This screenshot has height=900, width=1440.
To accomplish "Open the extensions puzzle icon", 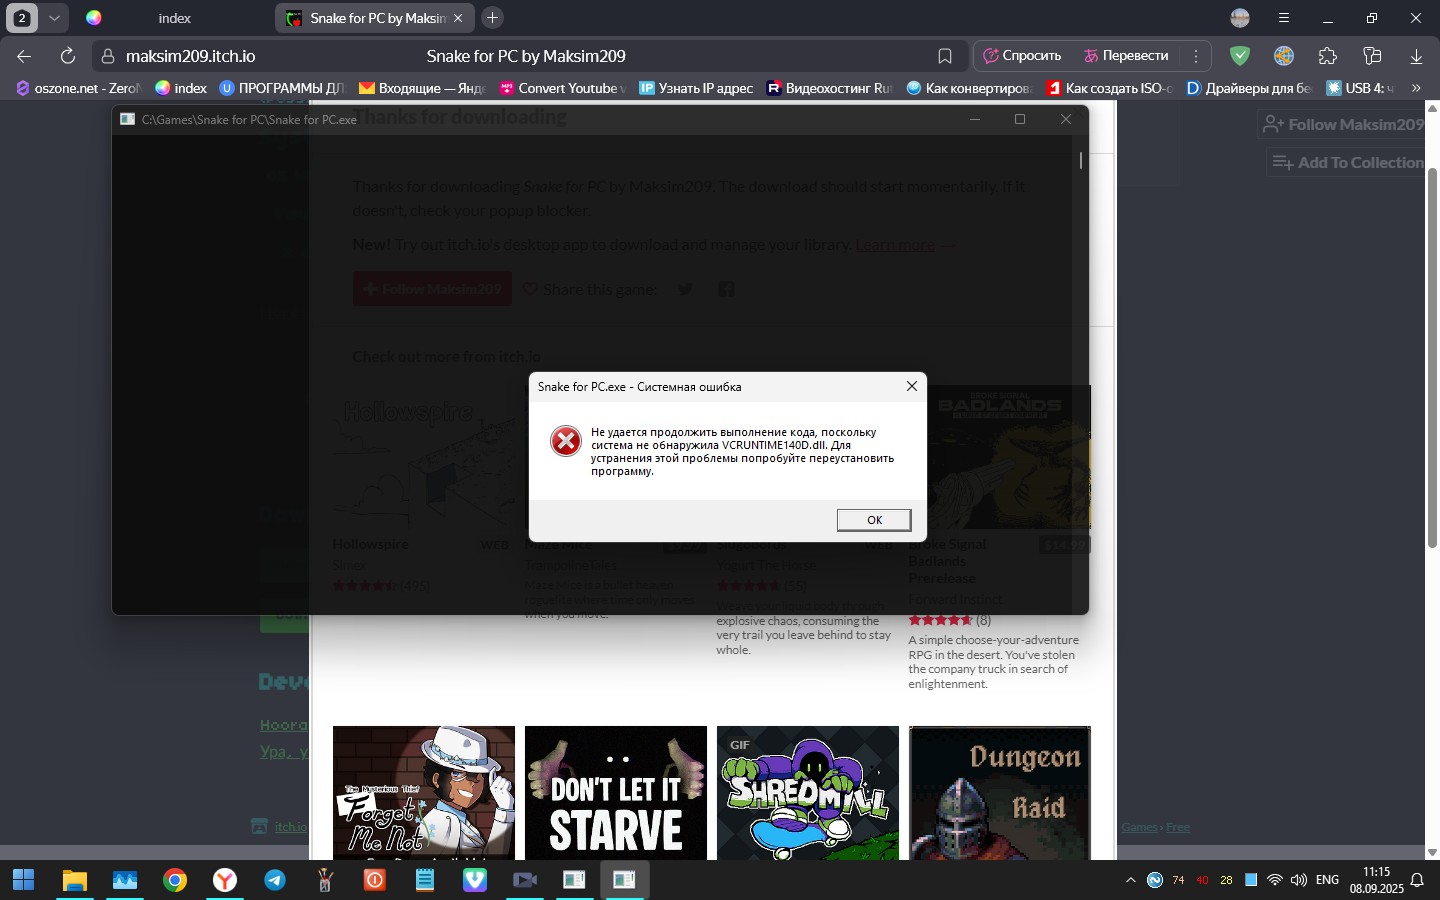I will 1328,56.
